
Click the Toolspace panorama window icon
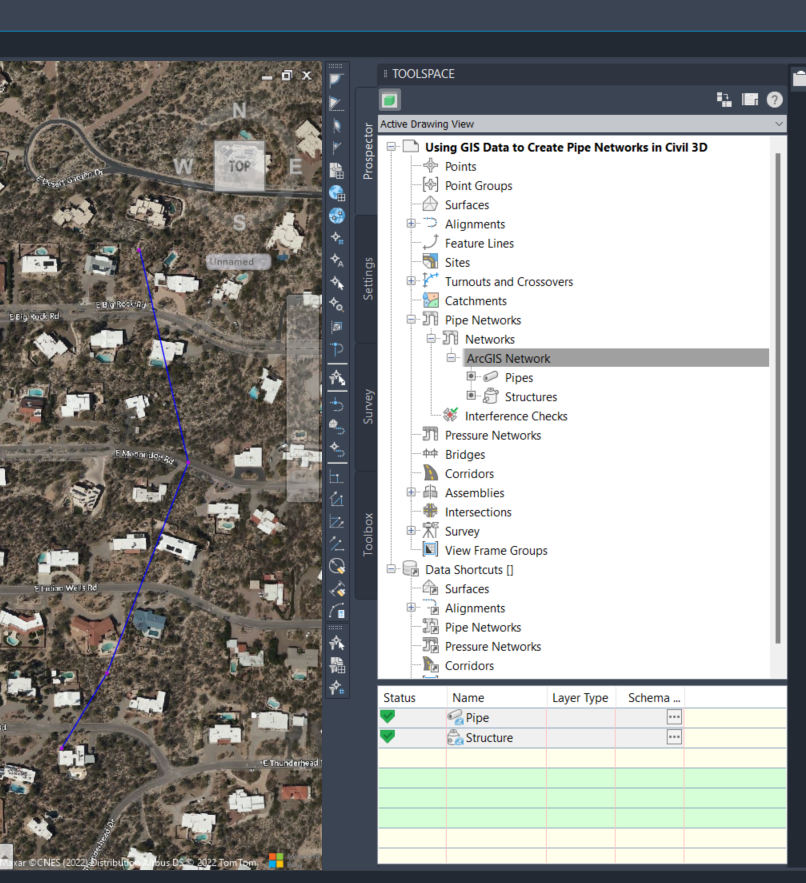tap(750, 100)
